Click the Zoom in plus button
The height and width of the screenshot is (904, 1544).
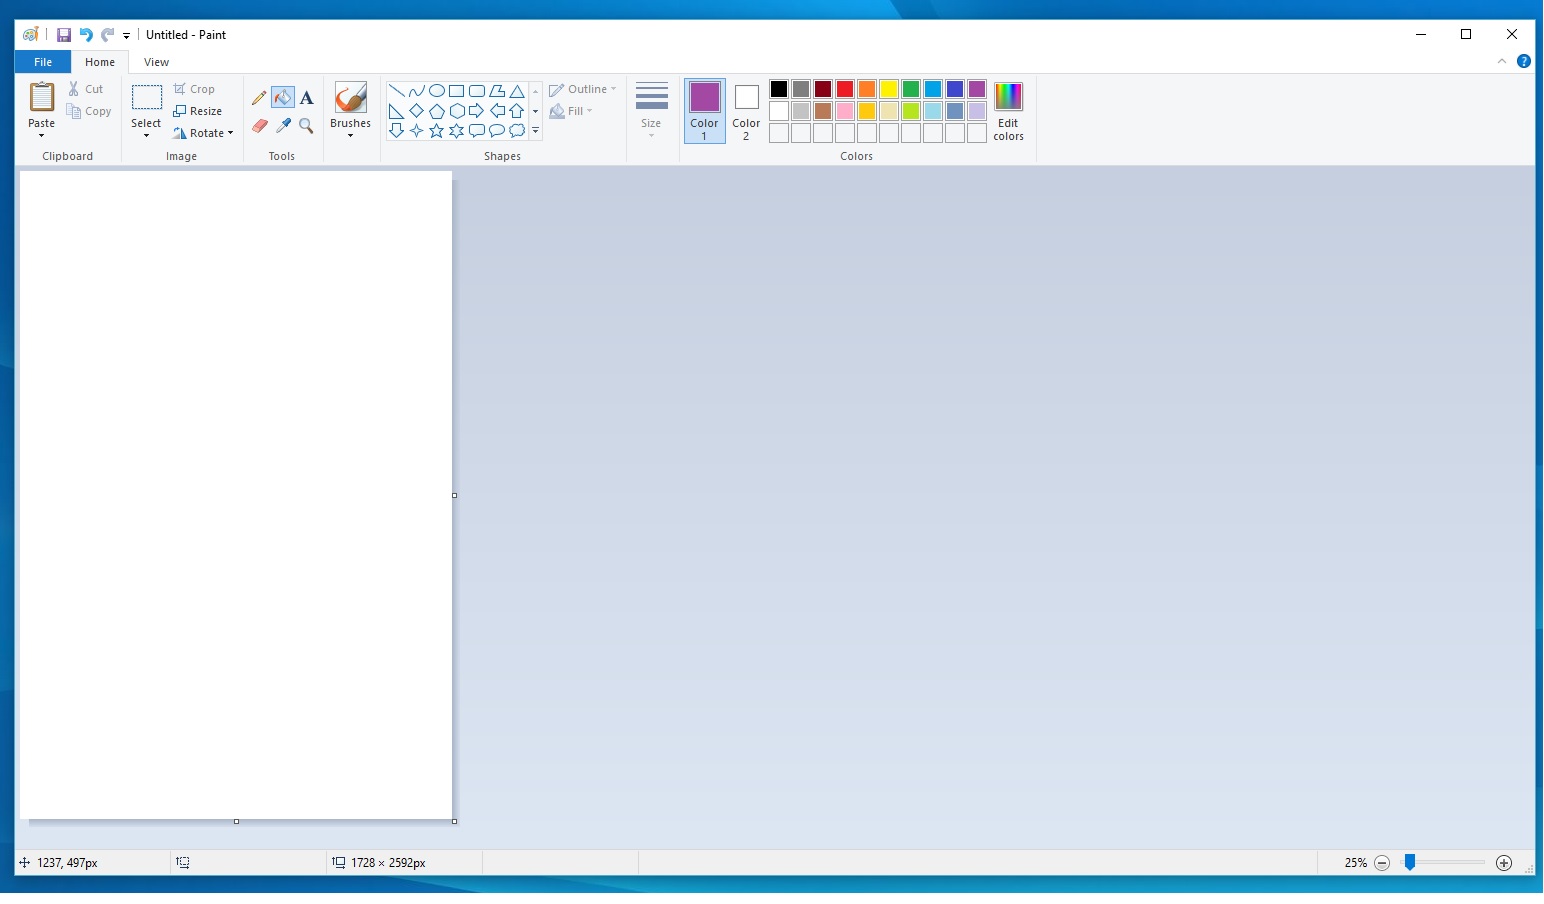click(x=1504, y=863)
